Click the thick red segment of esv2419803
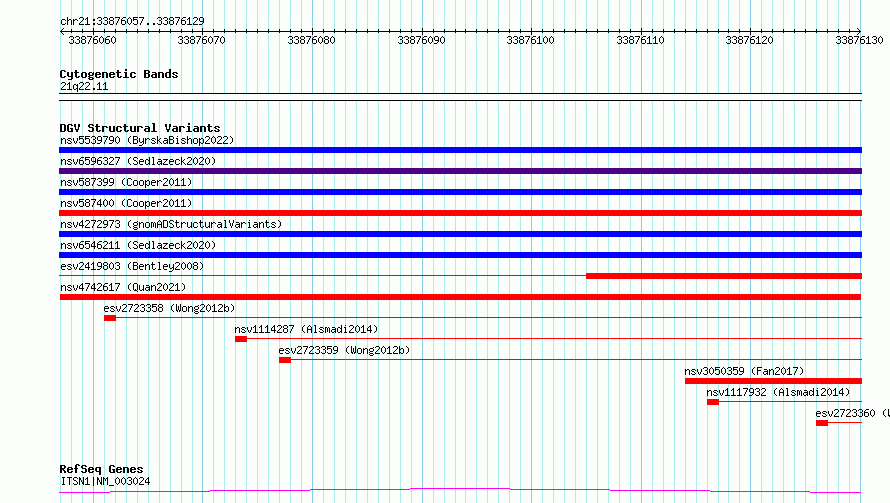This screenshot has height=503, width=890. [x=724, y=276]
